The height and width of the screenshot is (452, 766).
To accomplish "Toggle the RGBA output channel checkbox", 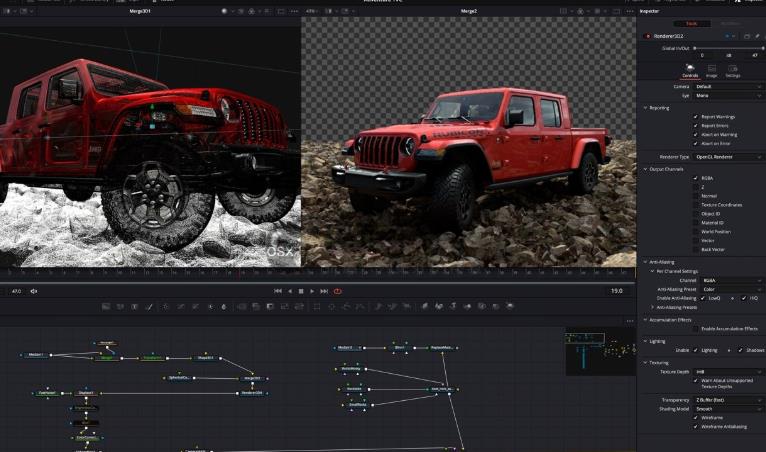I will coord(696,178).
